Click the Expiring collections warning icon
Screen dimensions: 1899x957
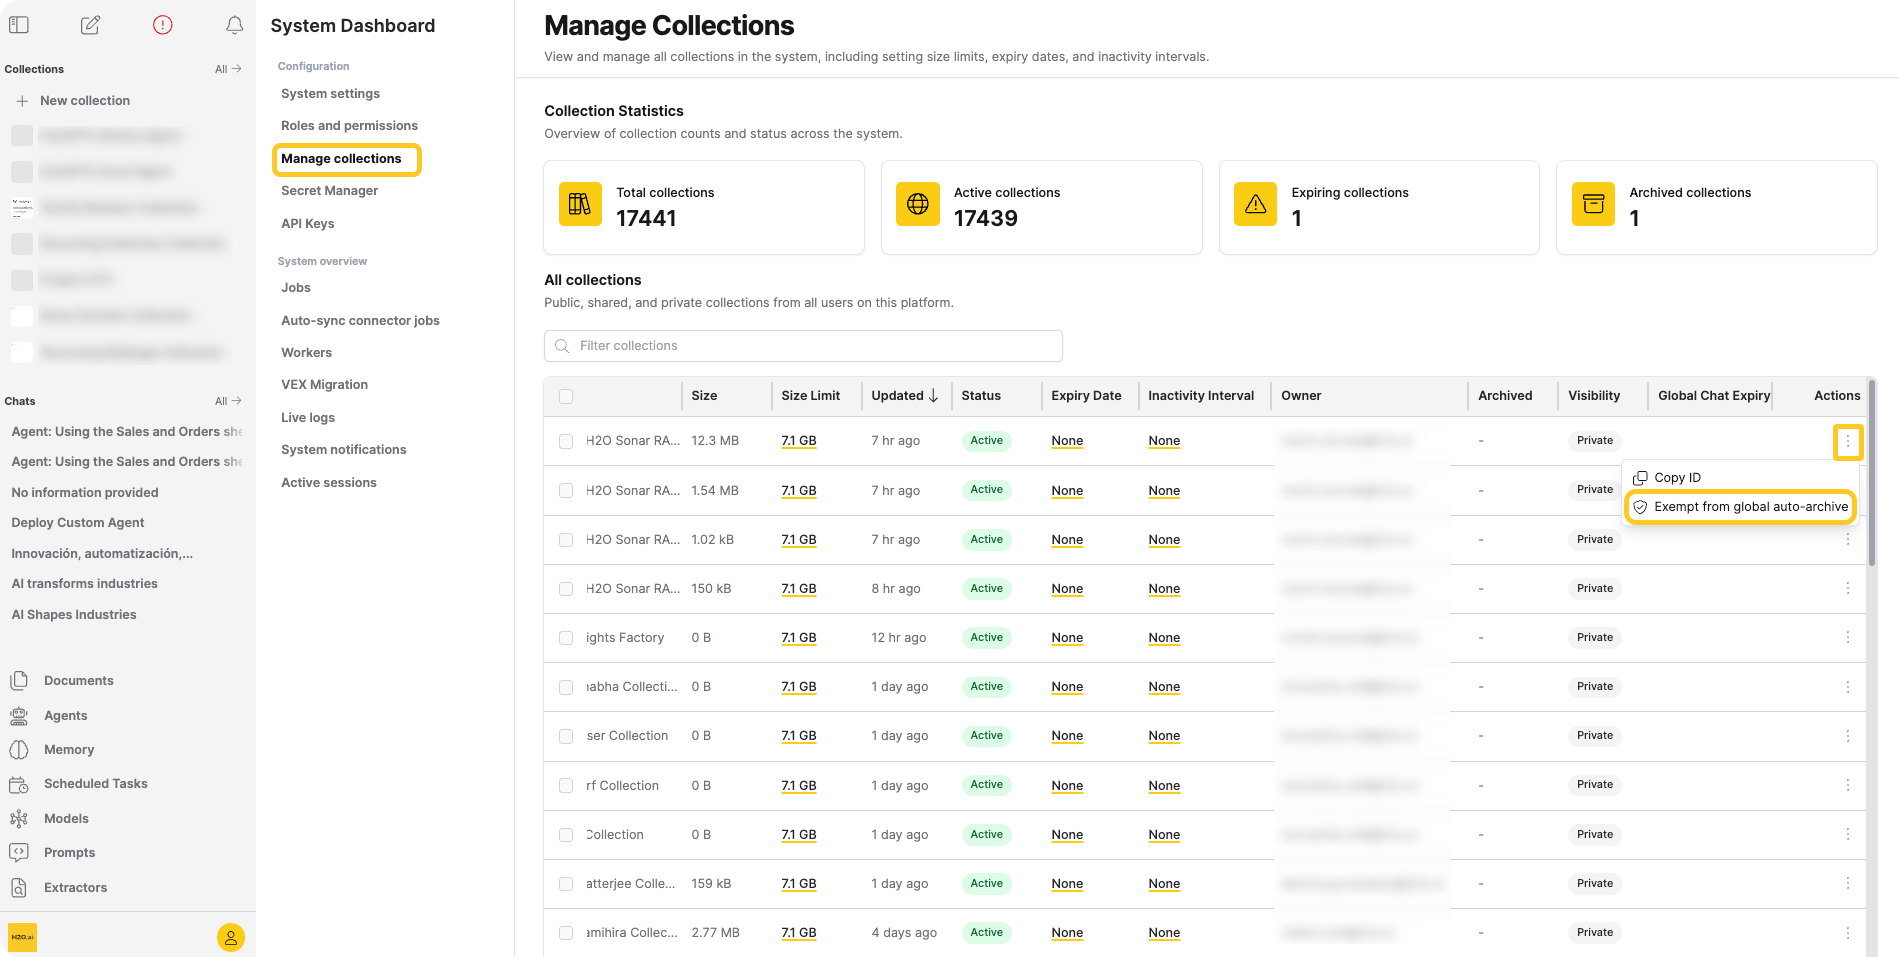[x=1256, y=204]
